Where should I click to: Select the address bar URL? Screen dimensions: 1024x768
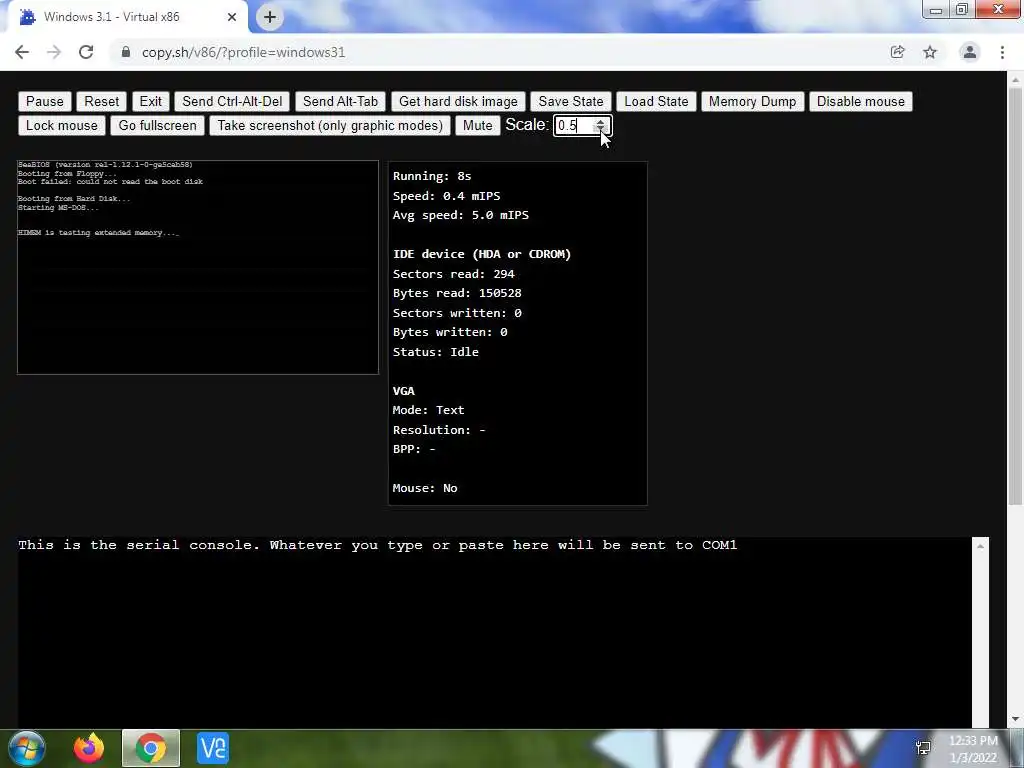[x=244, y=52]
